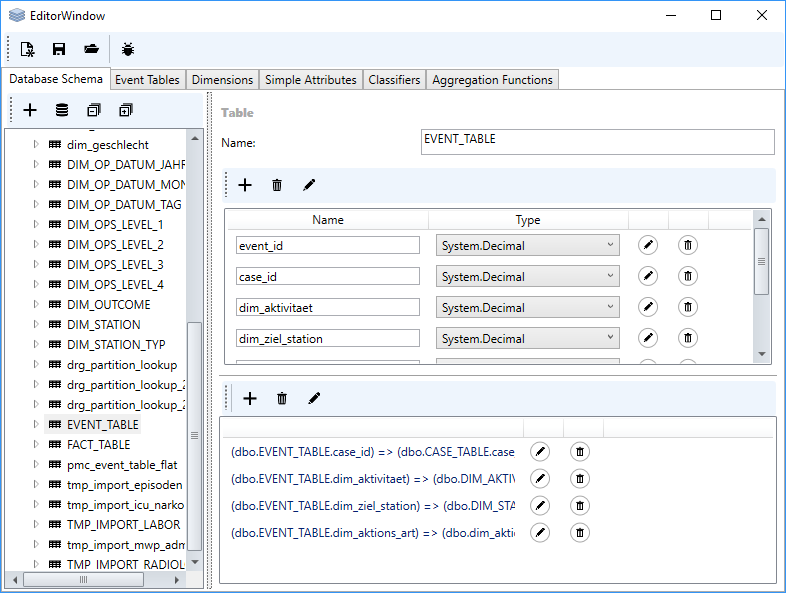This screenshot has width=800, height=600.
Task: Click the save disk icon
Action: click(59, 48)
